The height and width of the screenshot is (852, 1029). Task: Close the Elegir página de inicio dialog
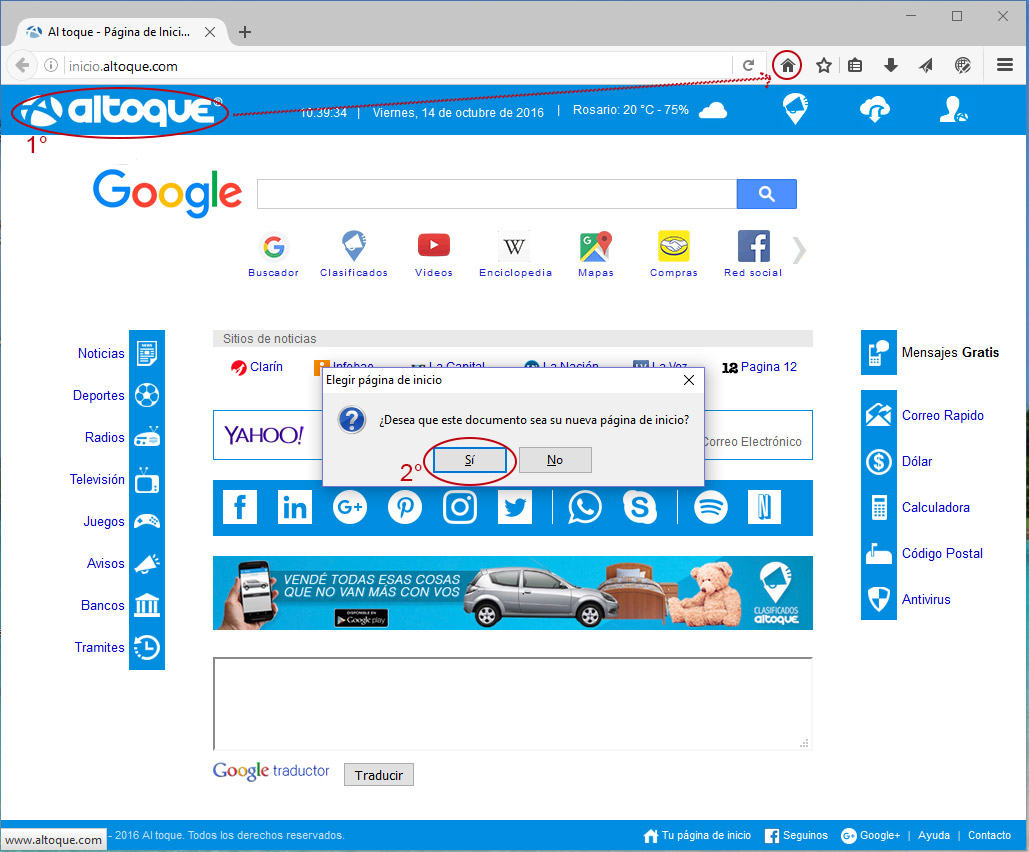pyautogui.click(x=689, y=380)
